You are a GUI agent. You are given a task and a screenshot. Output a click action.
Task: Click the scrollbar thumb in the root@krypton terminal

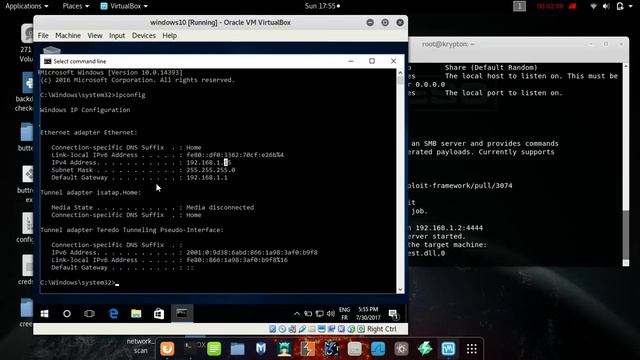coord(626,235)
